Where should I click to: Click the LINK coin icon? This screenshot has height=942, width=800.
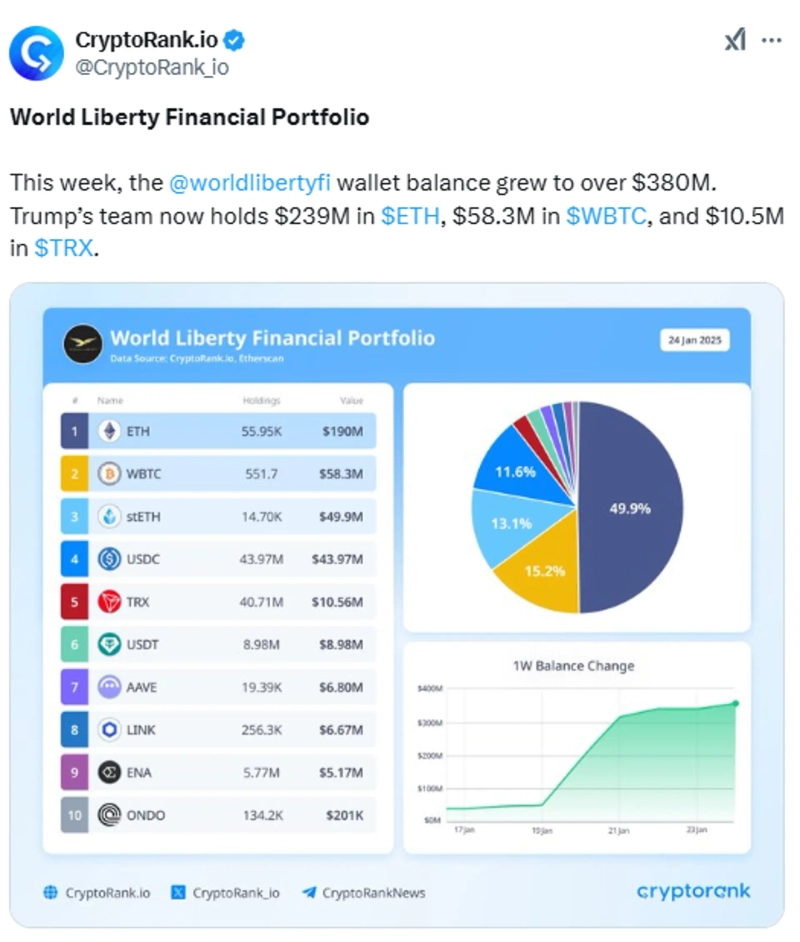(109, 731)
